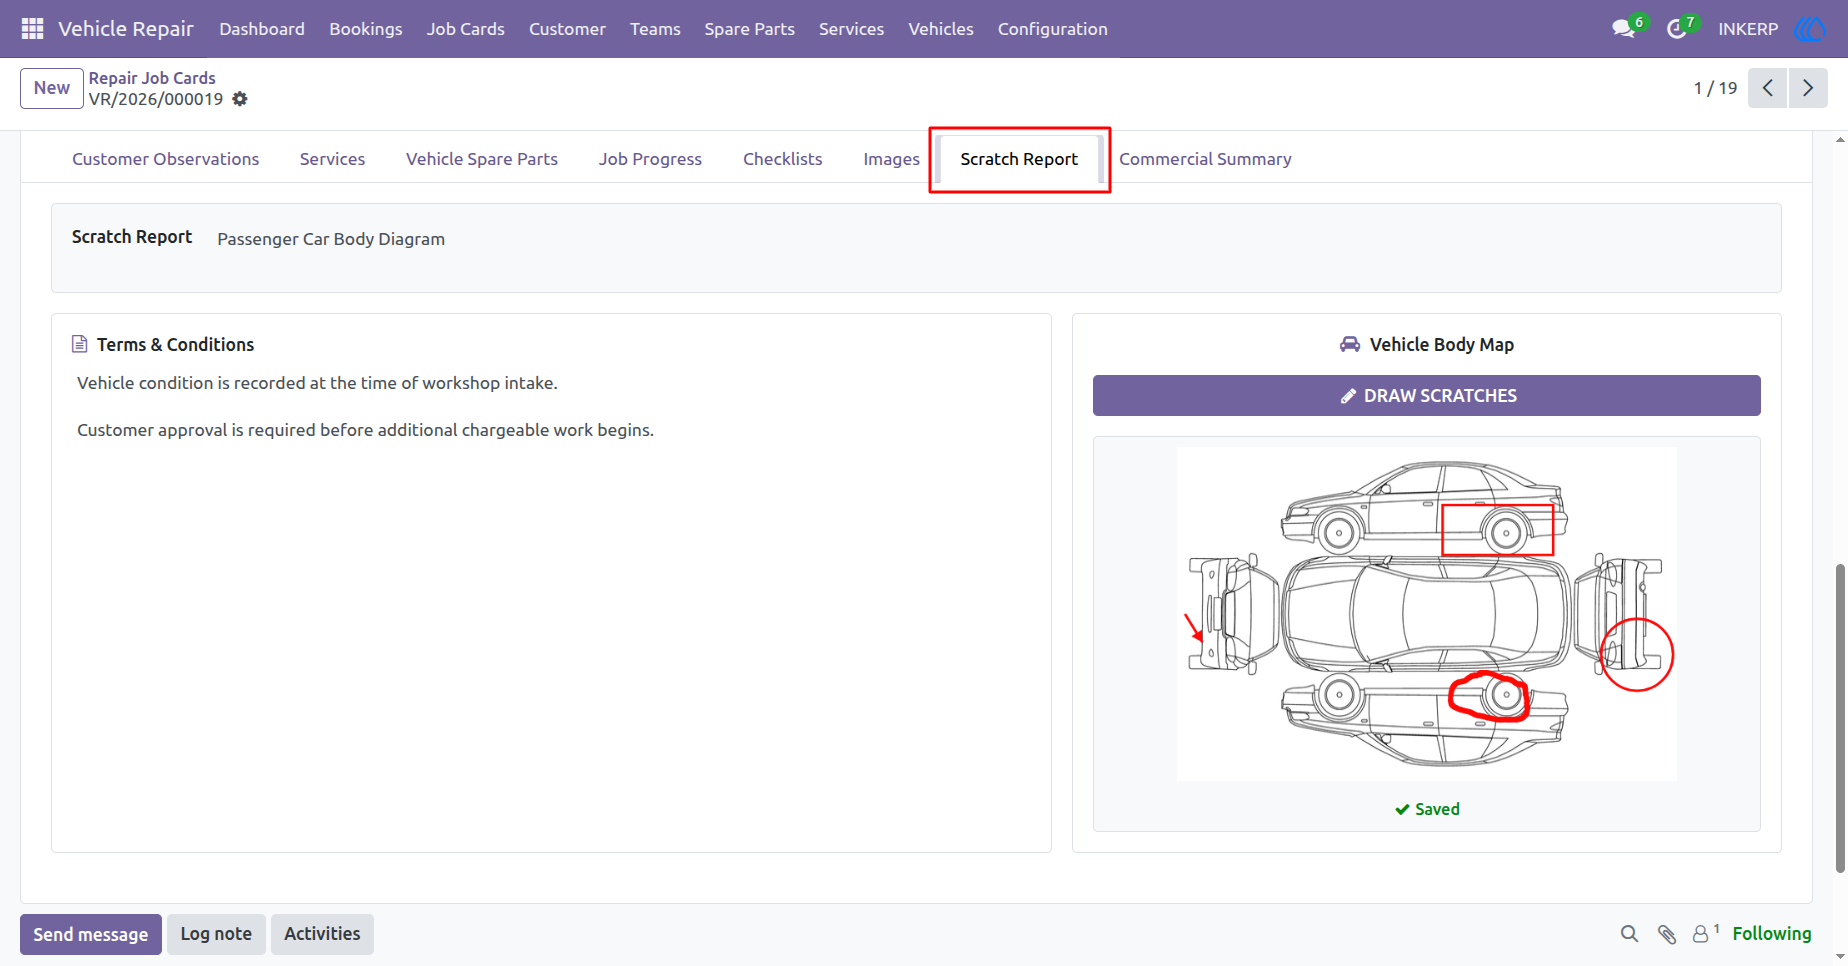
Task: Open the activities clock icon
Action: click(1677, 29)
